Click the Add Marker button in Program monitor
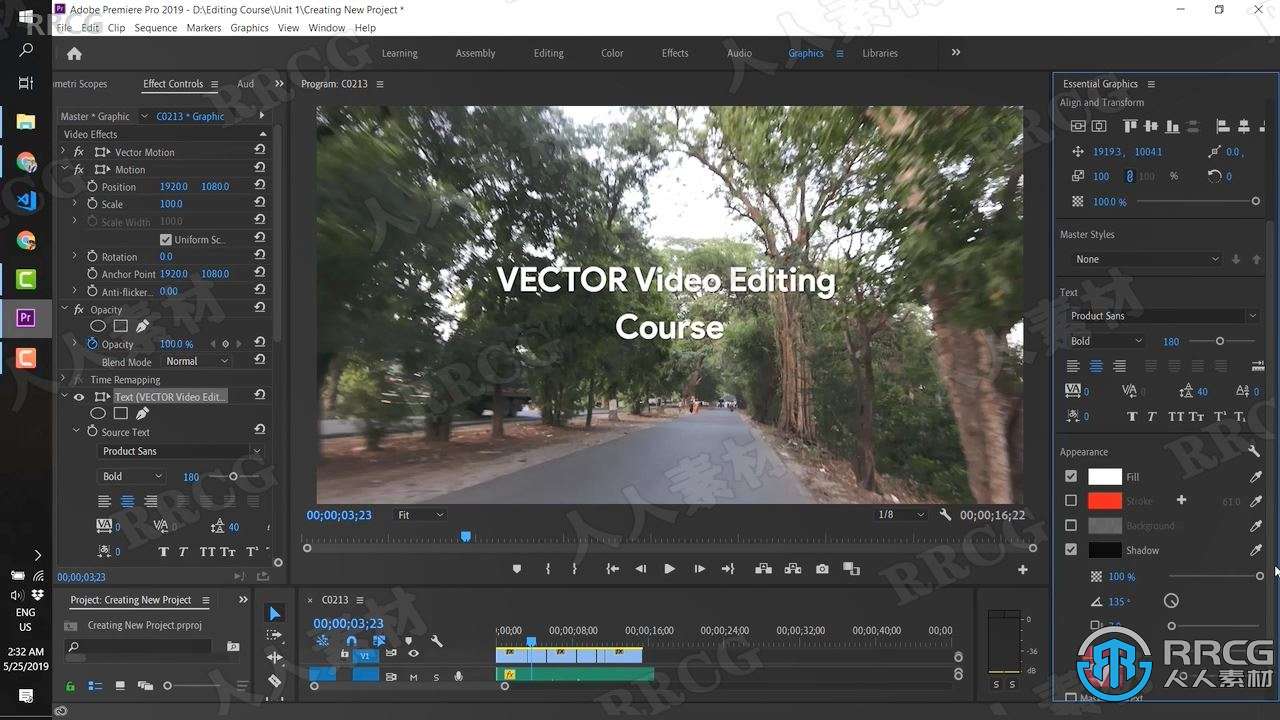The width and height of the screenshot is (1280, 720). [517, 569]
